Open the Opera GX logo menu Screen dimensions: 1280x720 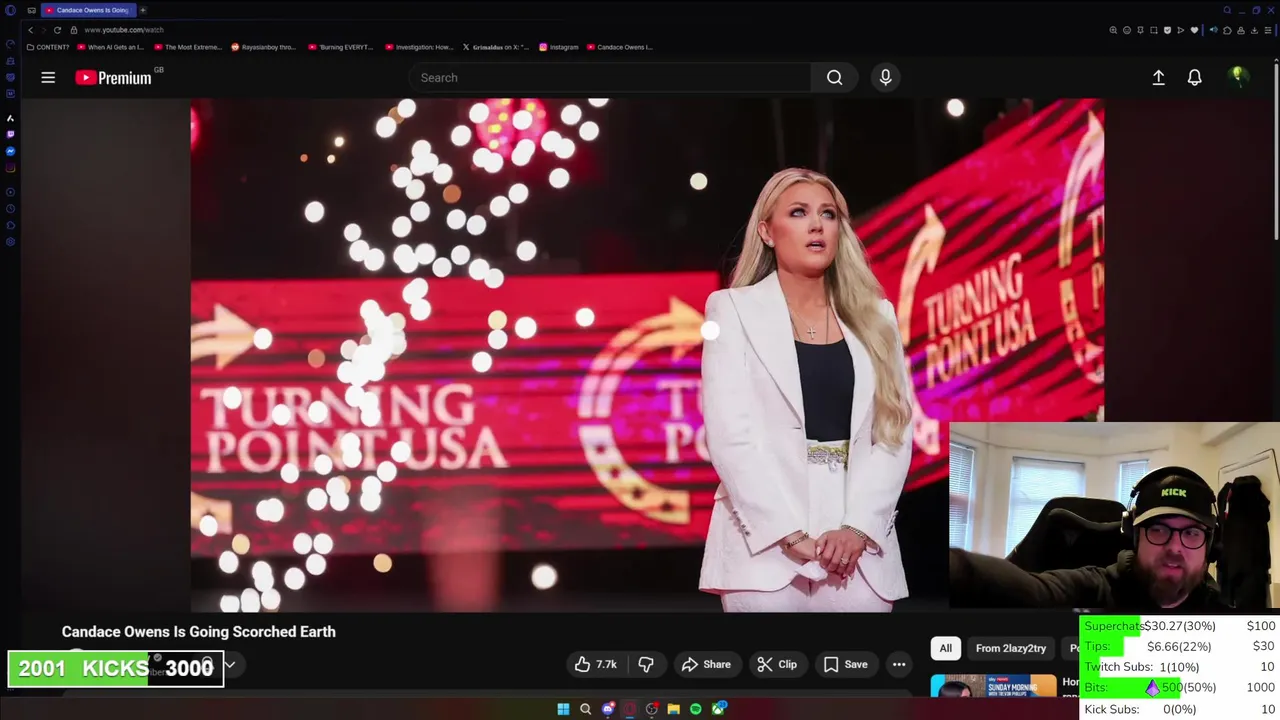[10, 10]
